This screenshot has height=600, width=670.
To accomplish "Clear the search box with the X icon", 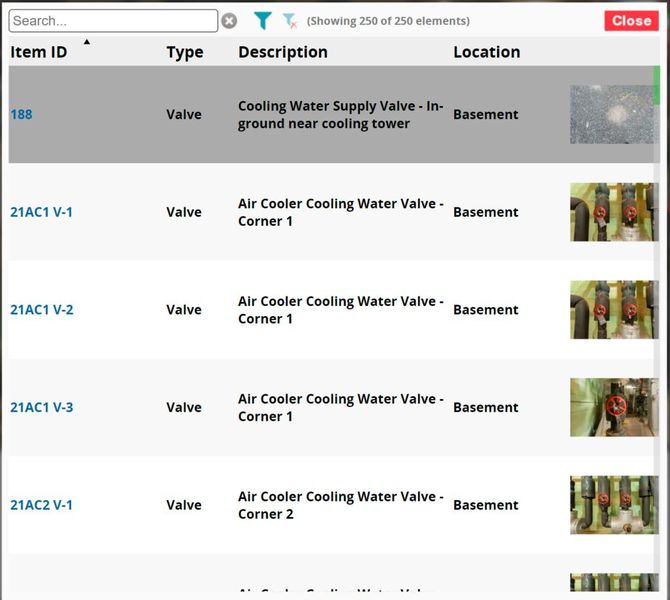I will click(x=229, y=21).
